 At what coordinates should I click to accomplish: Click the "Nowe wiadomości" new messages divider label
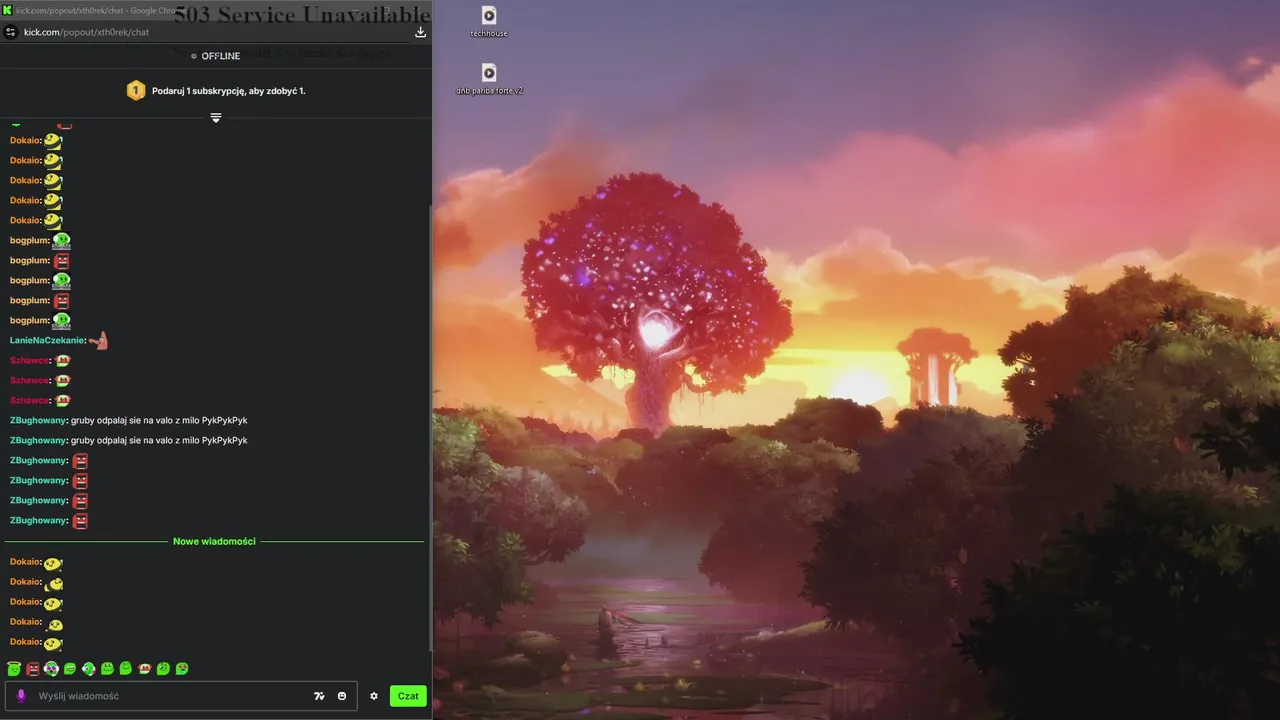click(214, 541)
